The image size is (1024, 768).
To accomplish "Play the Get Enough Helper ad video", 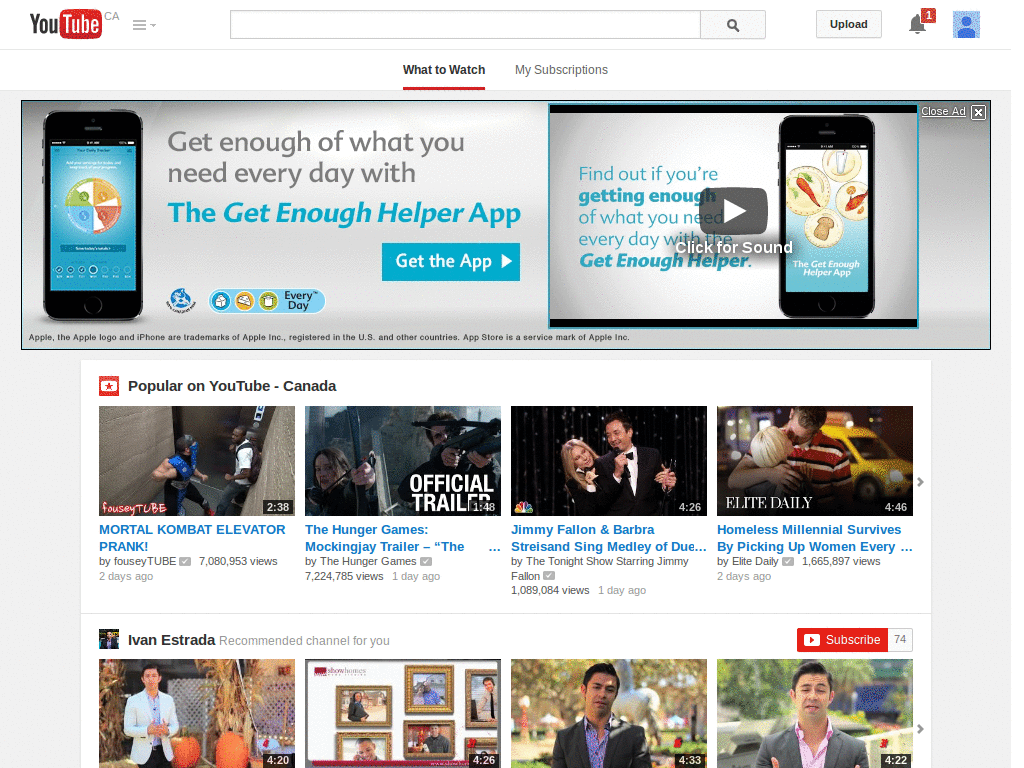I will [x=733, y=211].
